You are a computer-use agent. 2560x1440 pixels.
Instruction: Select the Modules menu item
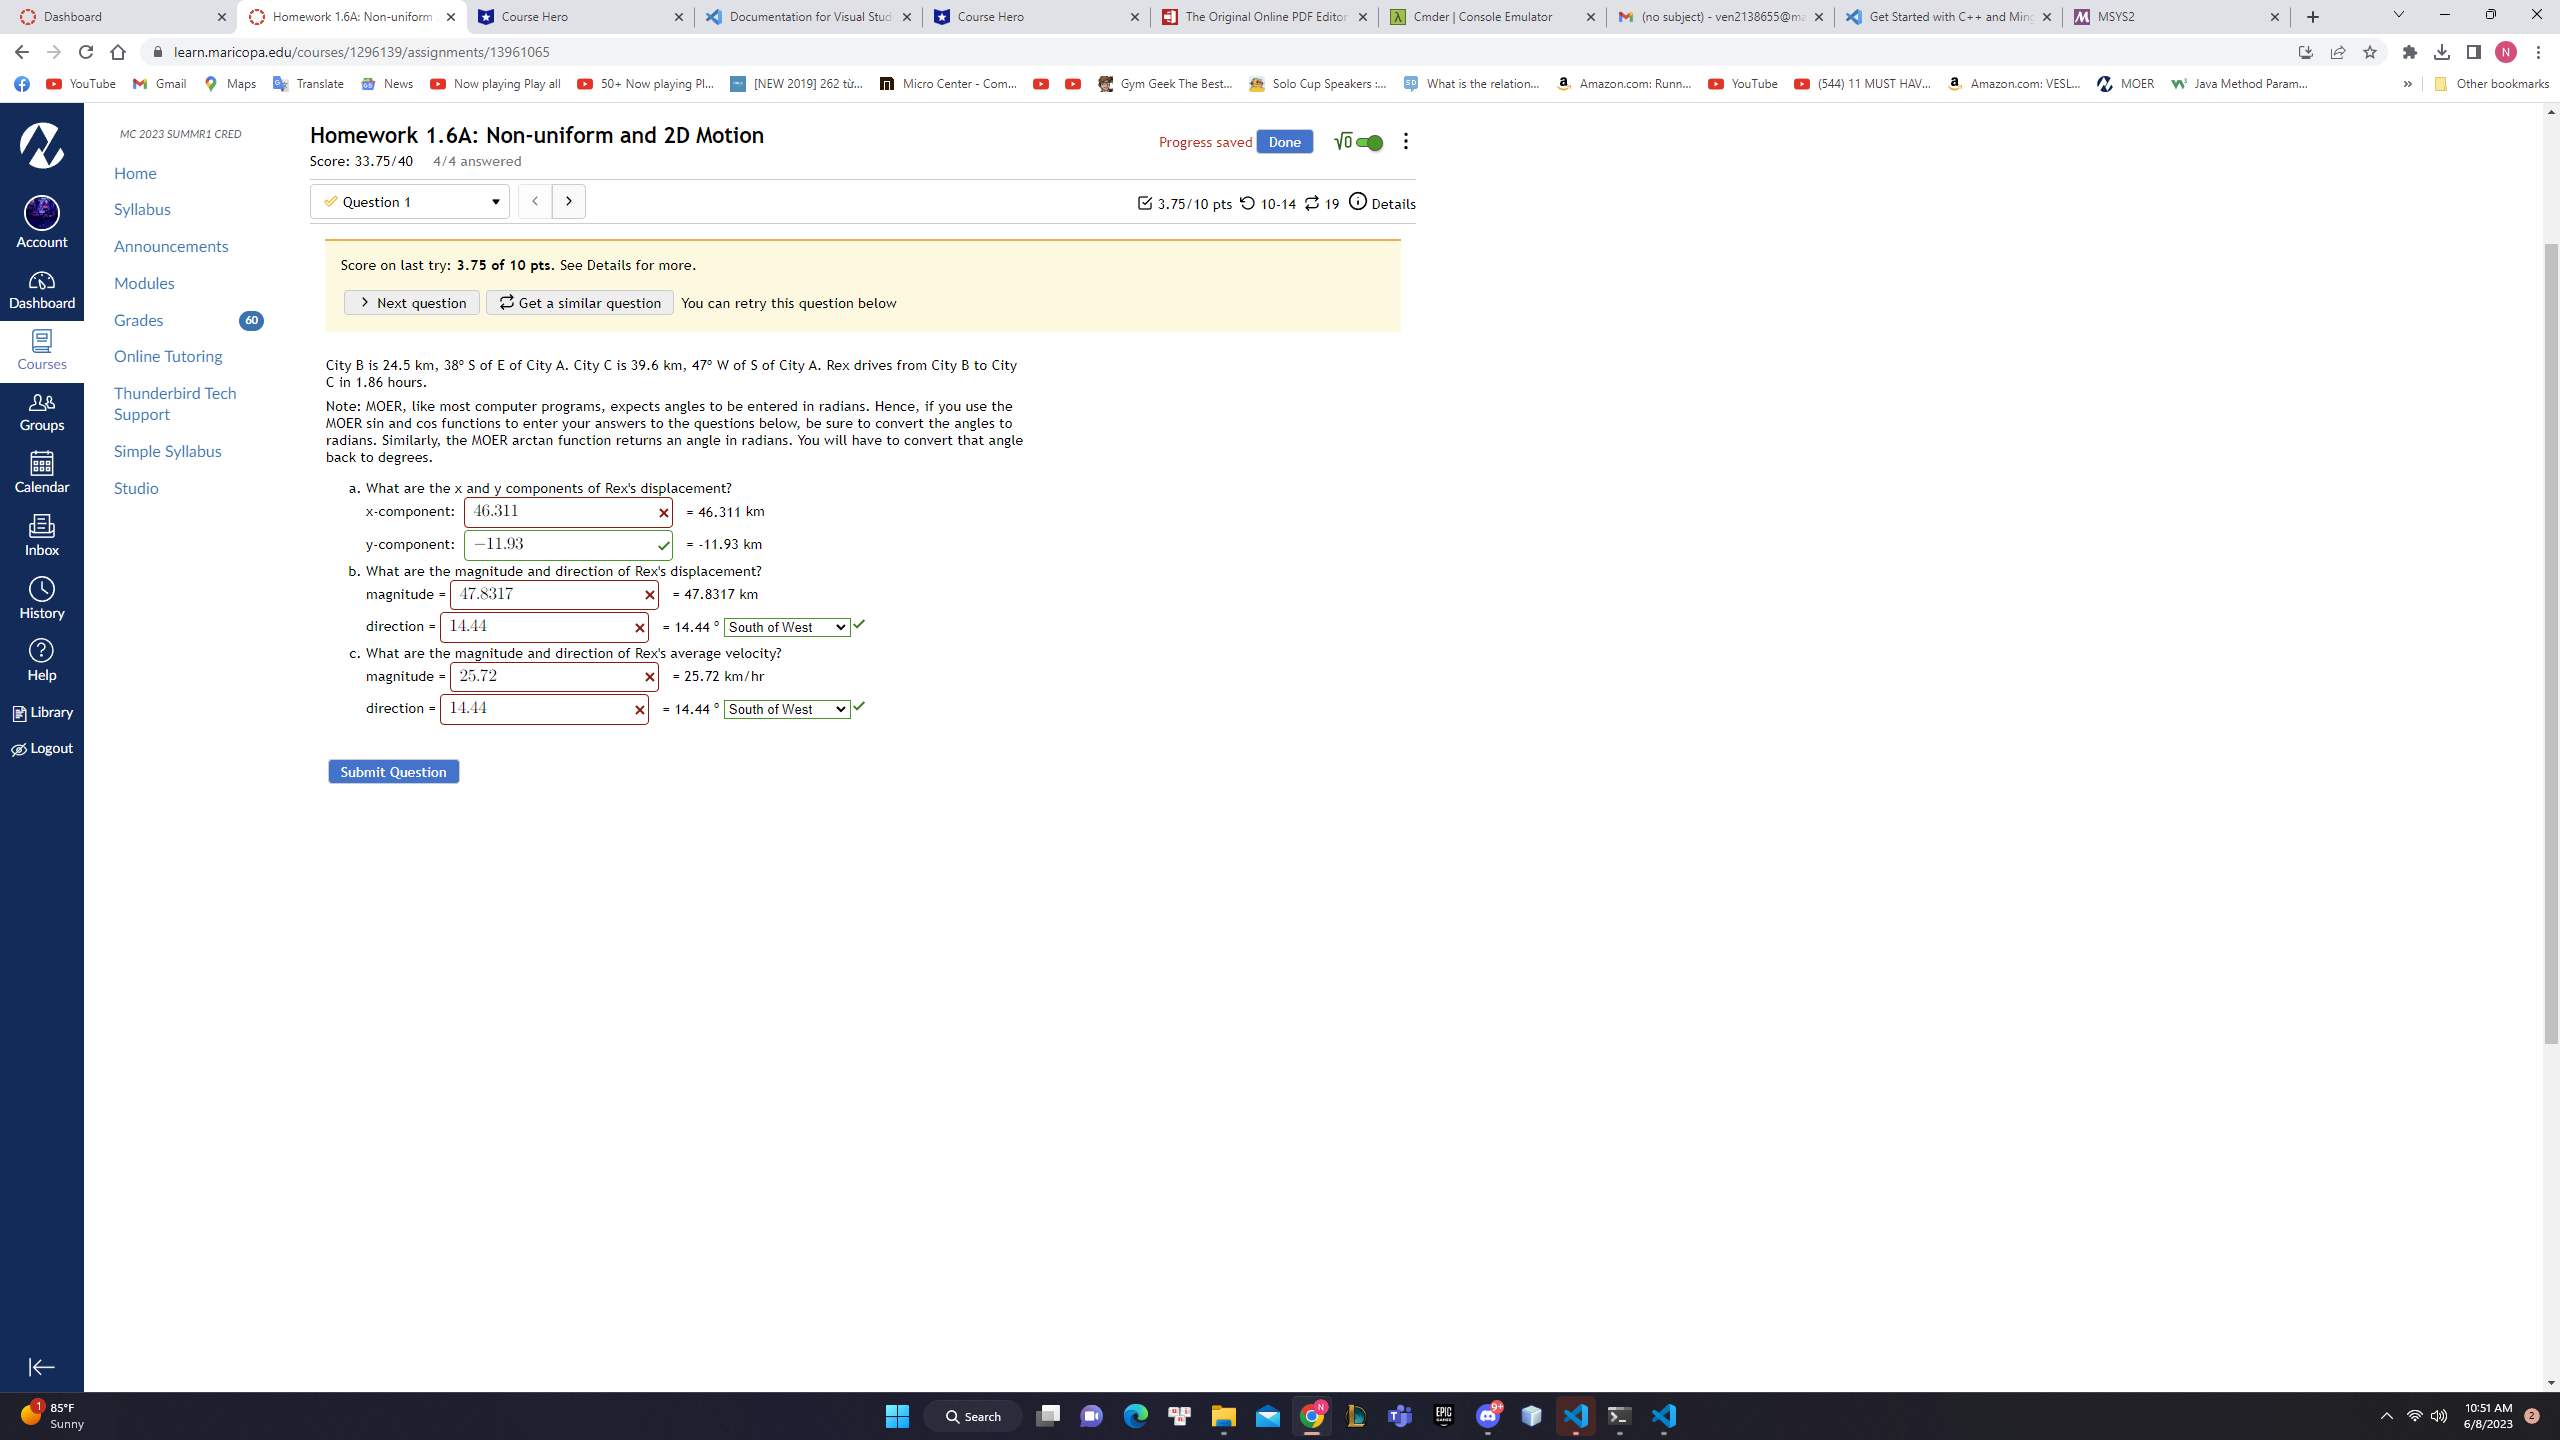(144, 283)
